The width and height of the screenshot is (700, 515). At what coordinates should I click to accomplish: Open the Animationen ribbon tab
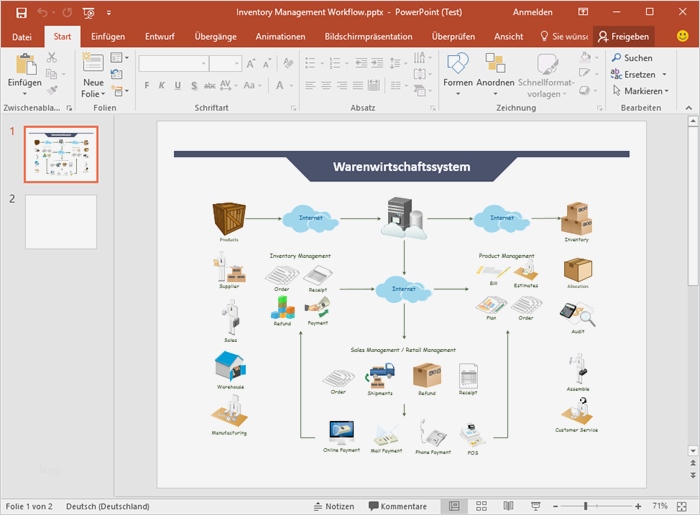click(x=280, y=36)
